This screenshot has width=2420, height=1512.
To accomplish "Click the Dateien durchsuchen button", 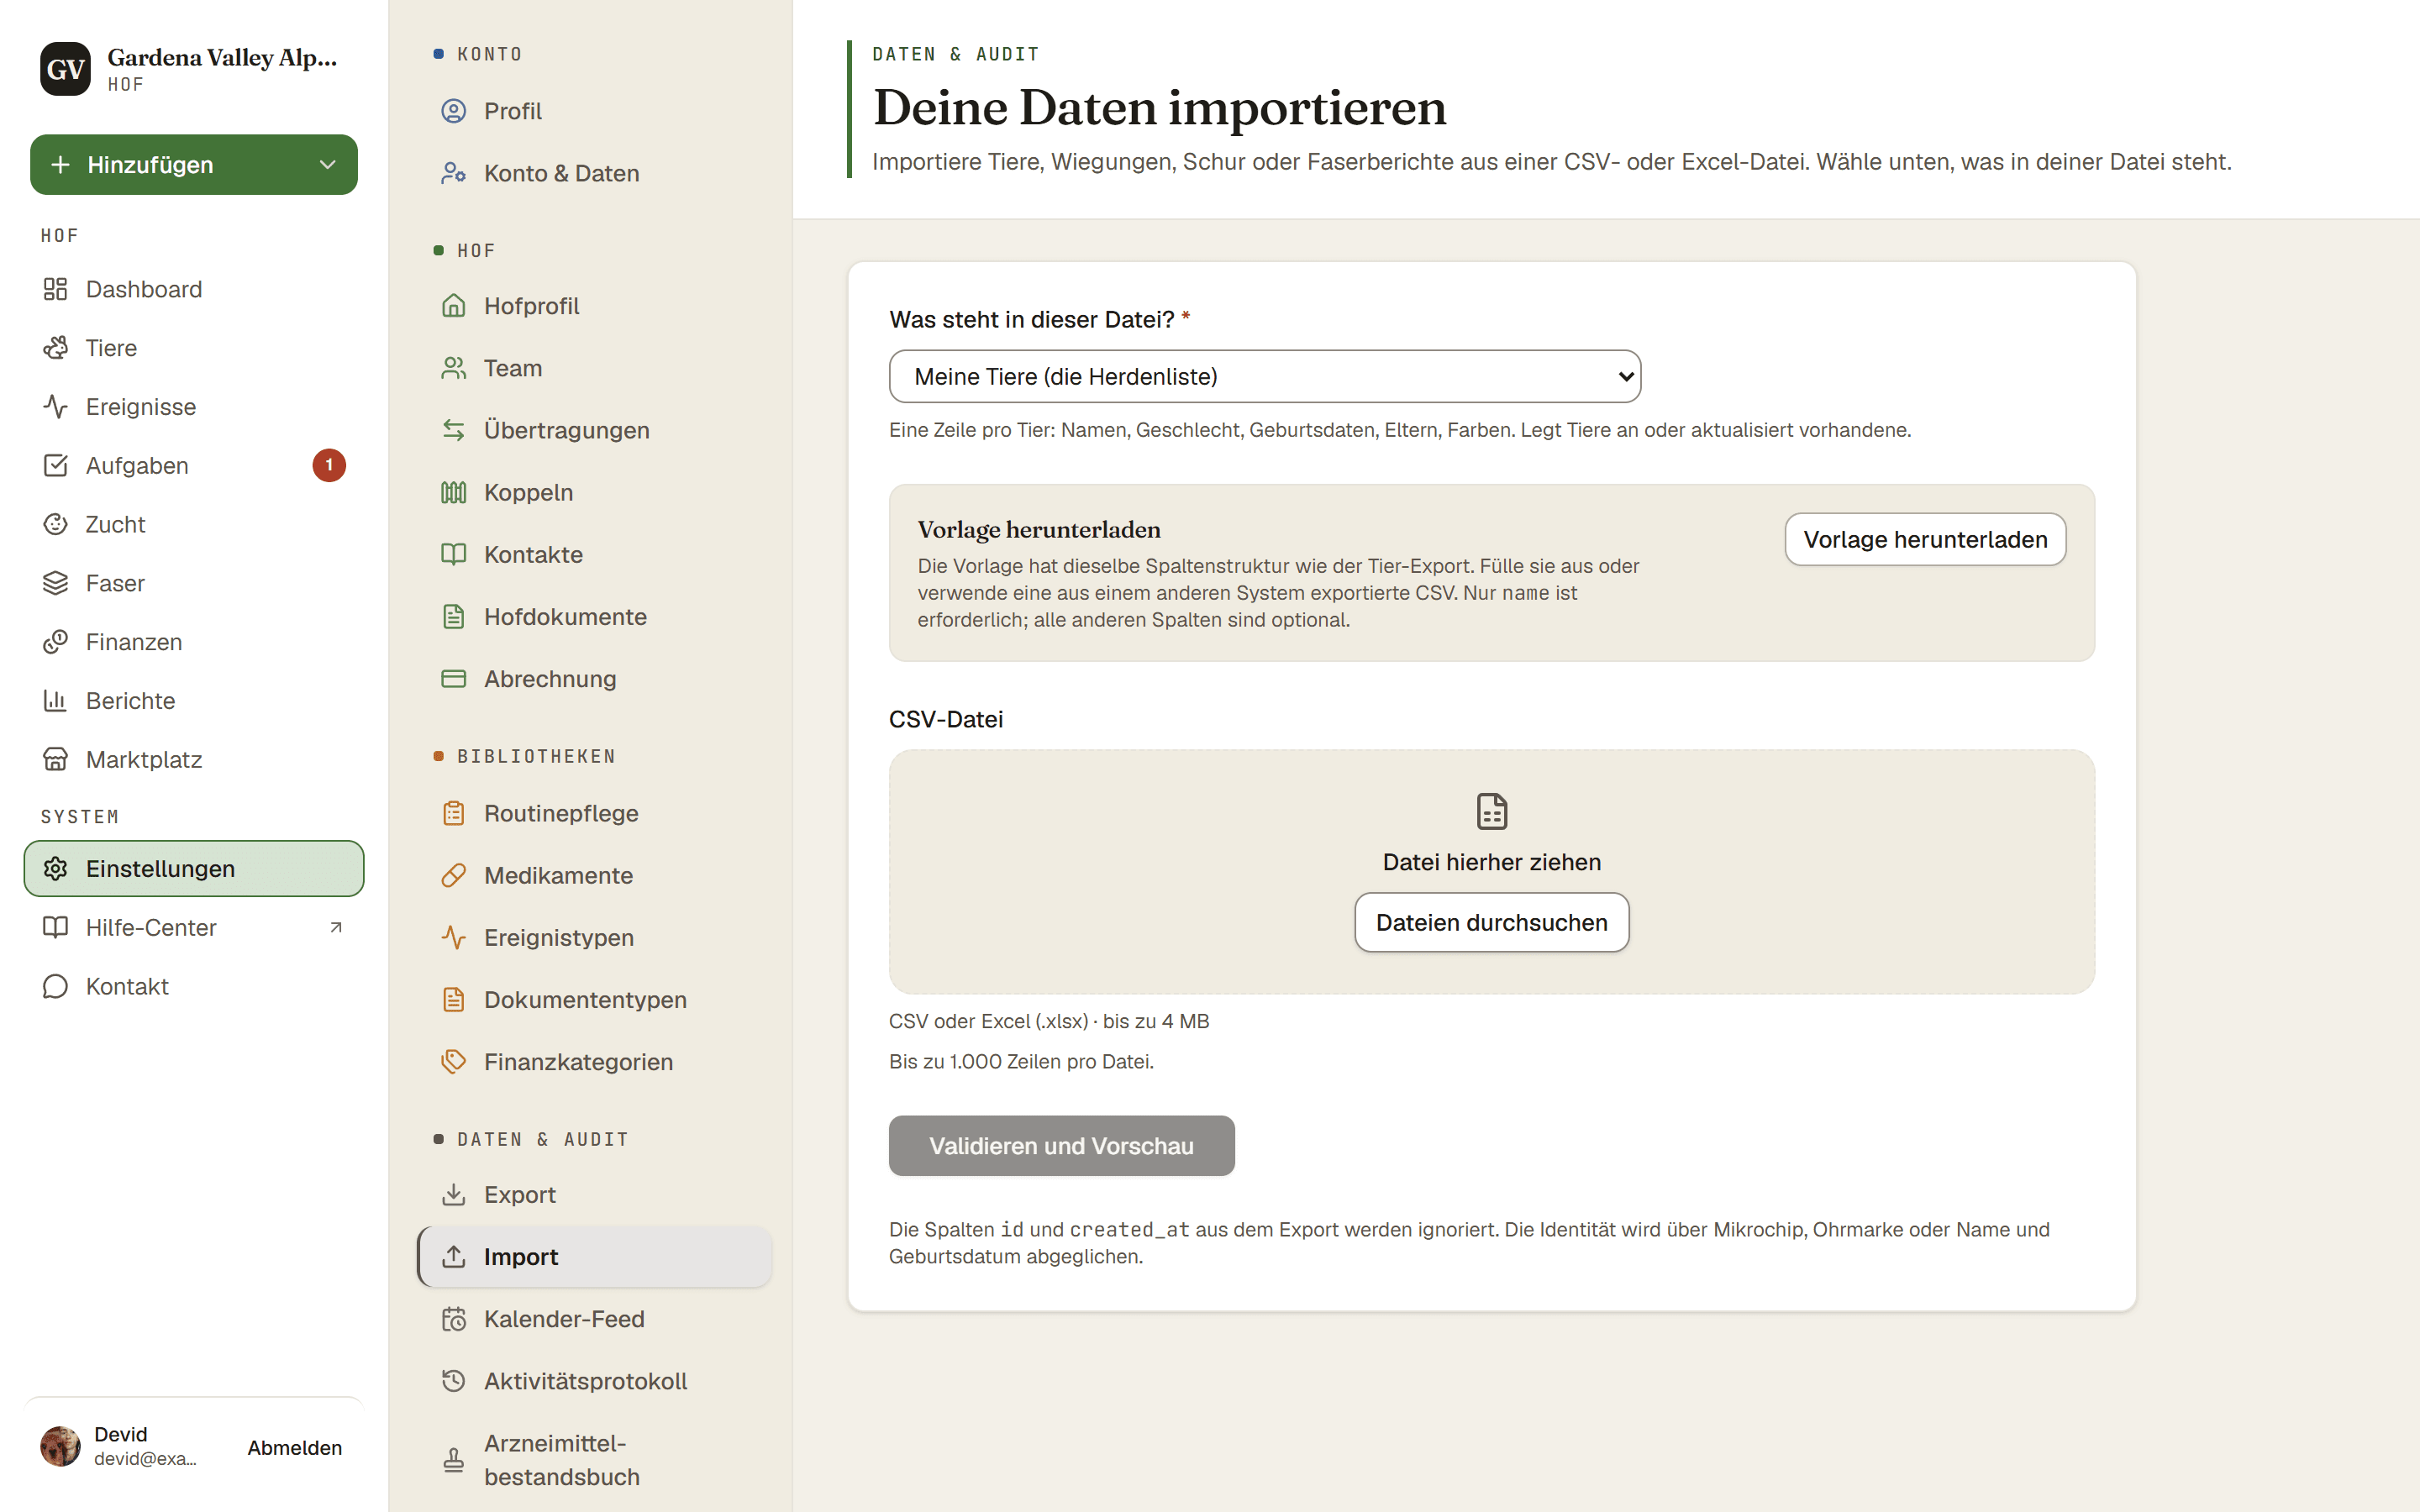I will 1491,922.
